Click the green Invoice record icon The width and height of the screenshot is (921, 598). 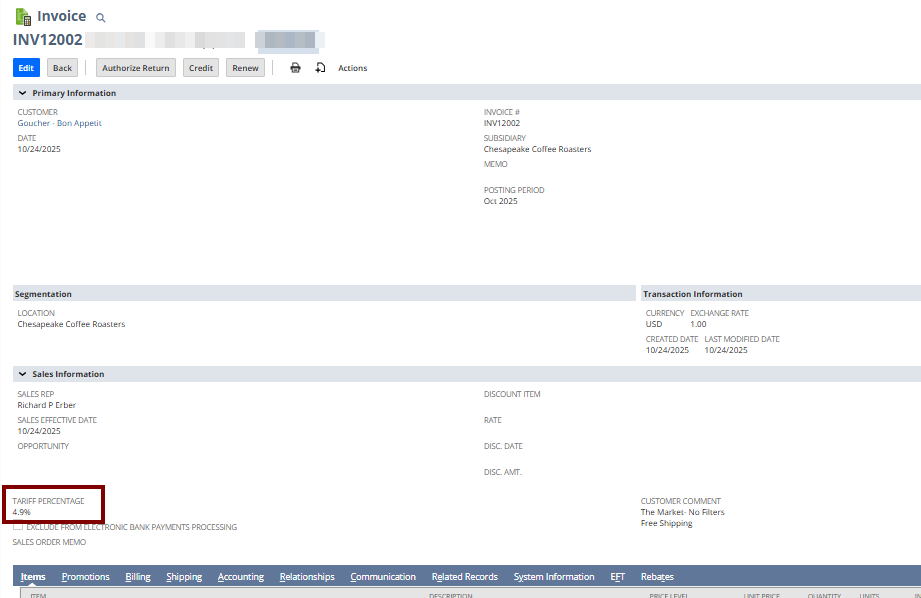[x=23, y=17]
